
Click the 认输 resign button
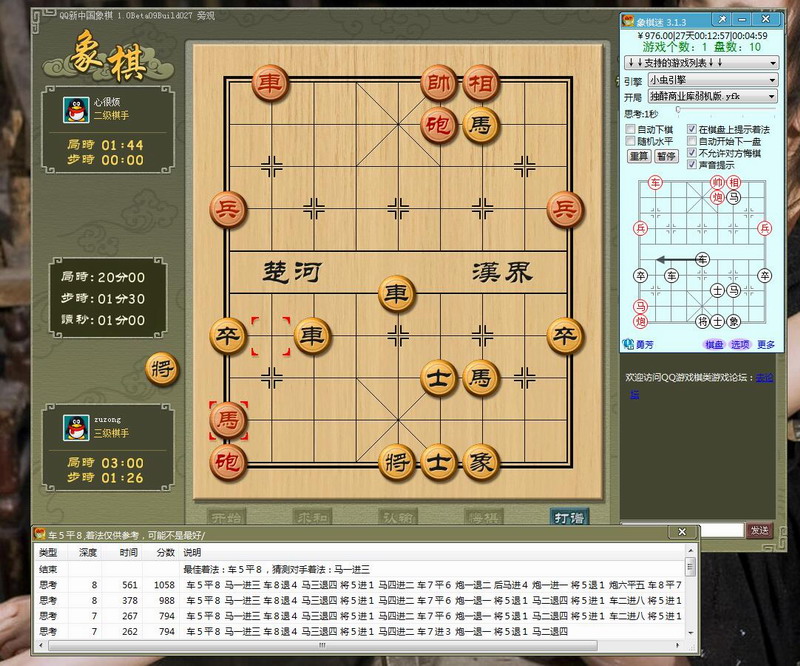[398, 517]
